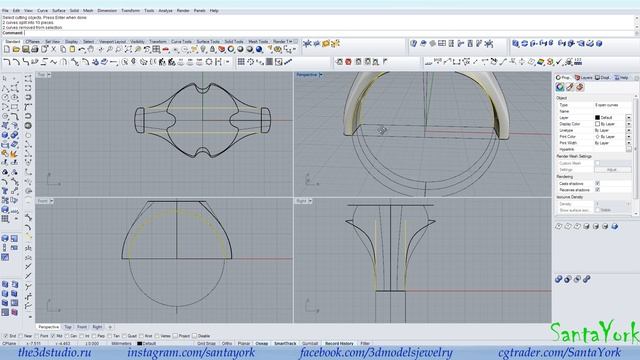
Task: Select the pointer tool in left sidebar
Action: click(x=5, y=78)
